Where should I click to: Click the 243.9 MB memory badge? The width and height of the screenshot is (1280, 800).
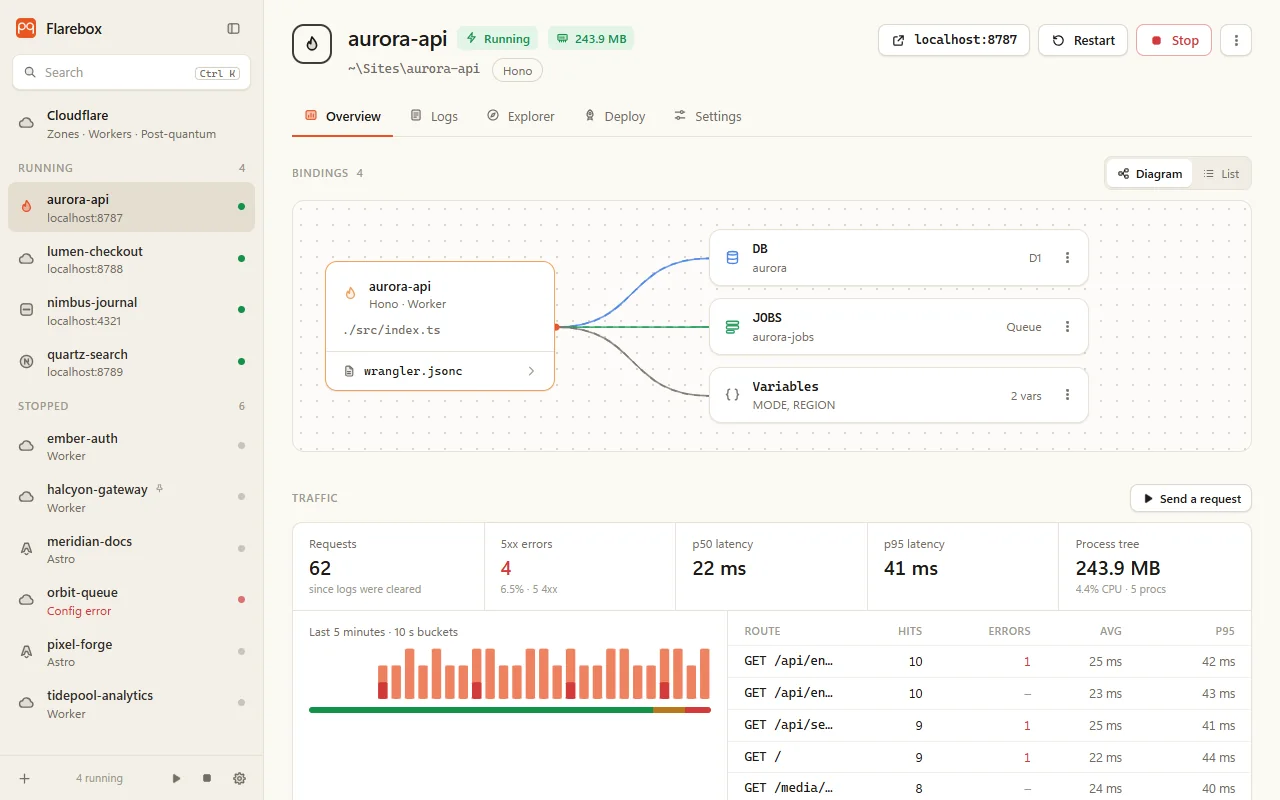(x=591, y=39)
